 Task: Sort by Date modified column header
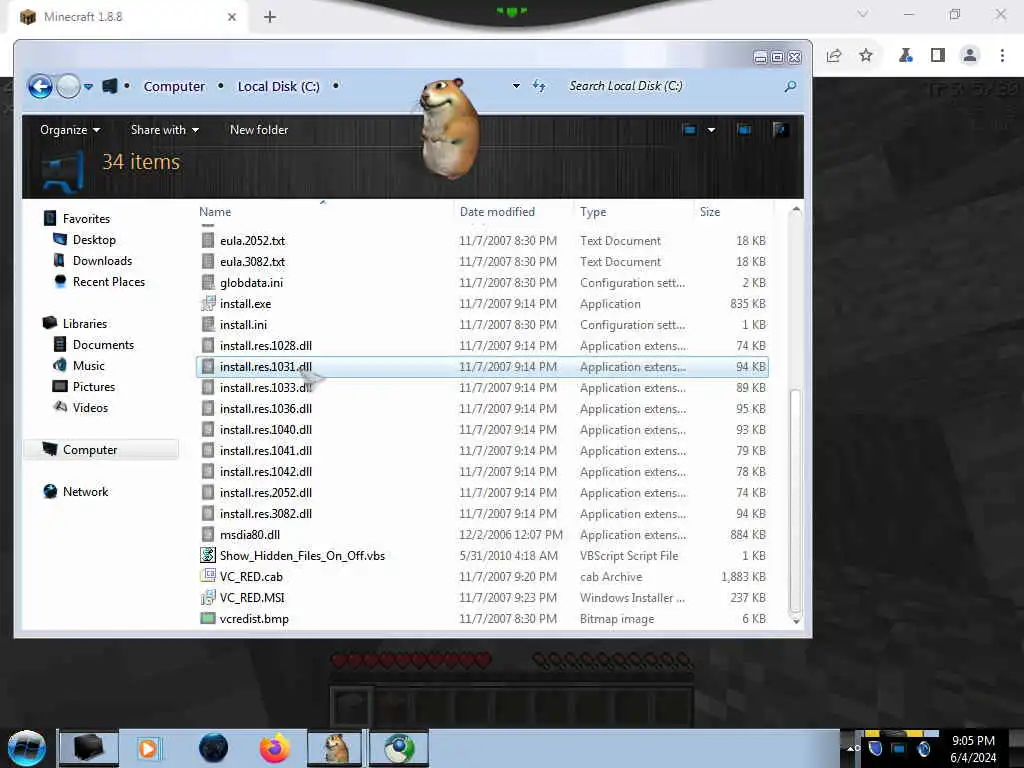[x=497, y=212]
